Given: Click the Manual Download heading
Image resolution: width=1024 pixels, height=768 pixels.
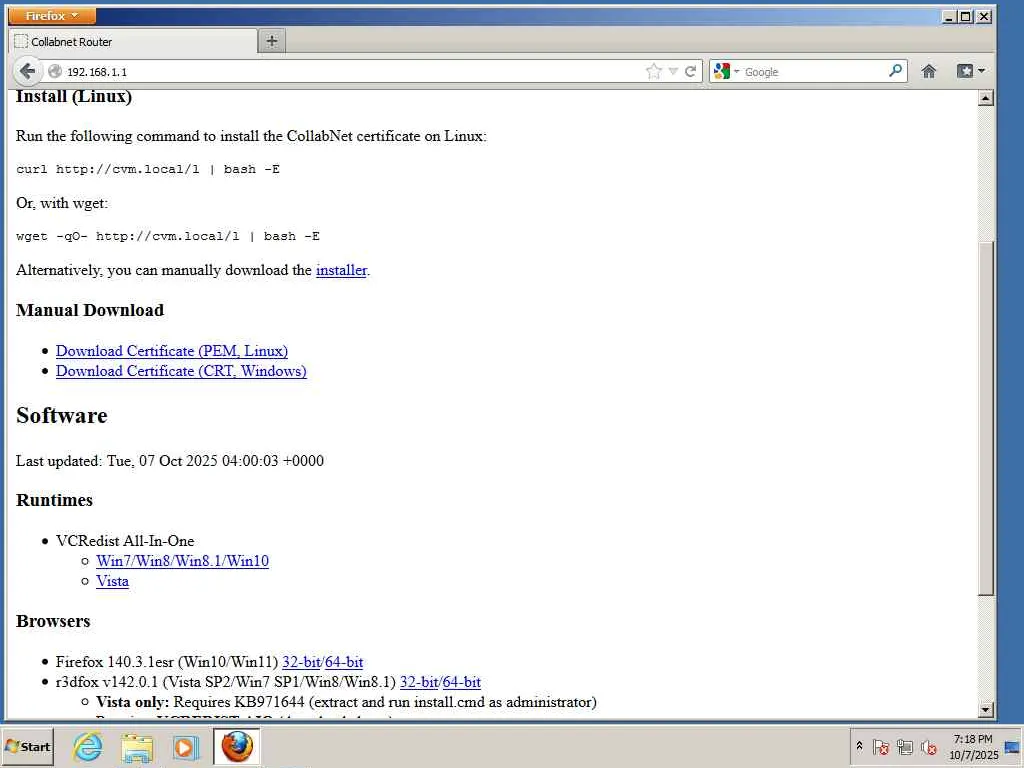Looking at the screenshot, I should click(x=89, y=310).
